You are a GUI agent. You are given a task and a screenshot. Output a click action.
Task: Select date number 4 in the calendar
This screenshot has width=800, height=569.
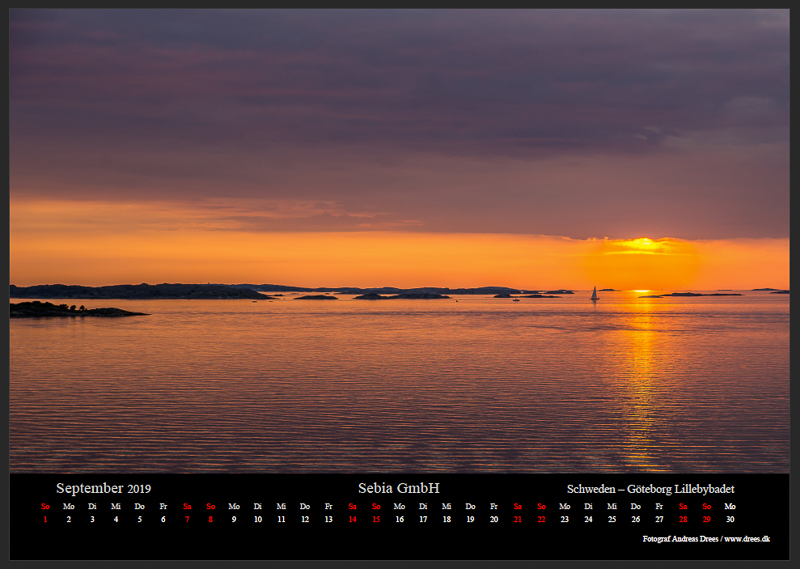pos(116,519)
